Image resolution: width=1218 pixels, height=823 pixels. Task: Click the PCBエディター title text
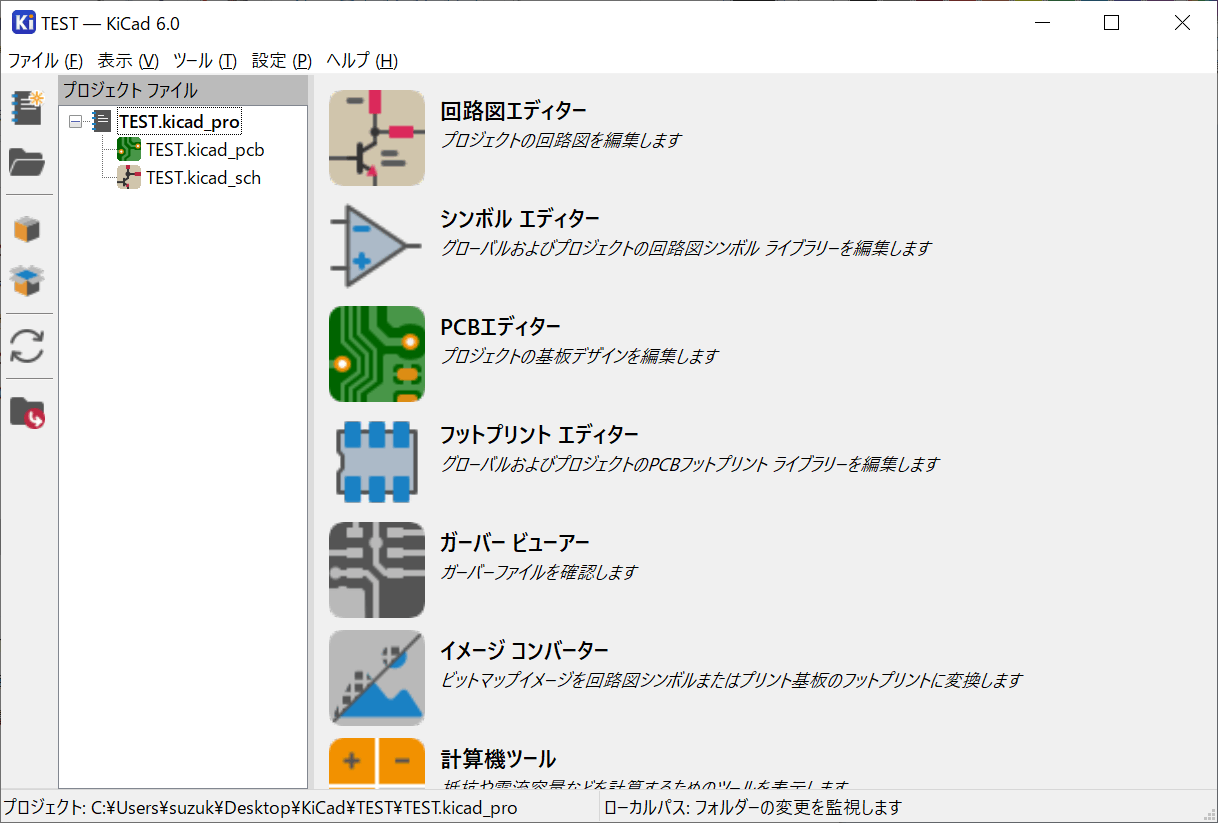pyautogui.click(x=501, y=327)
